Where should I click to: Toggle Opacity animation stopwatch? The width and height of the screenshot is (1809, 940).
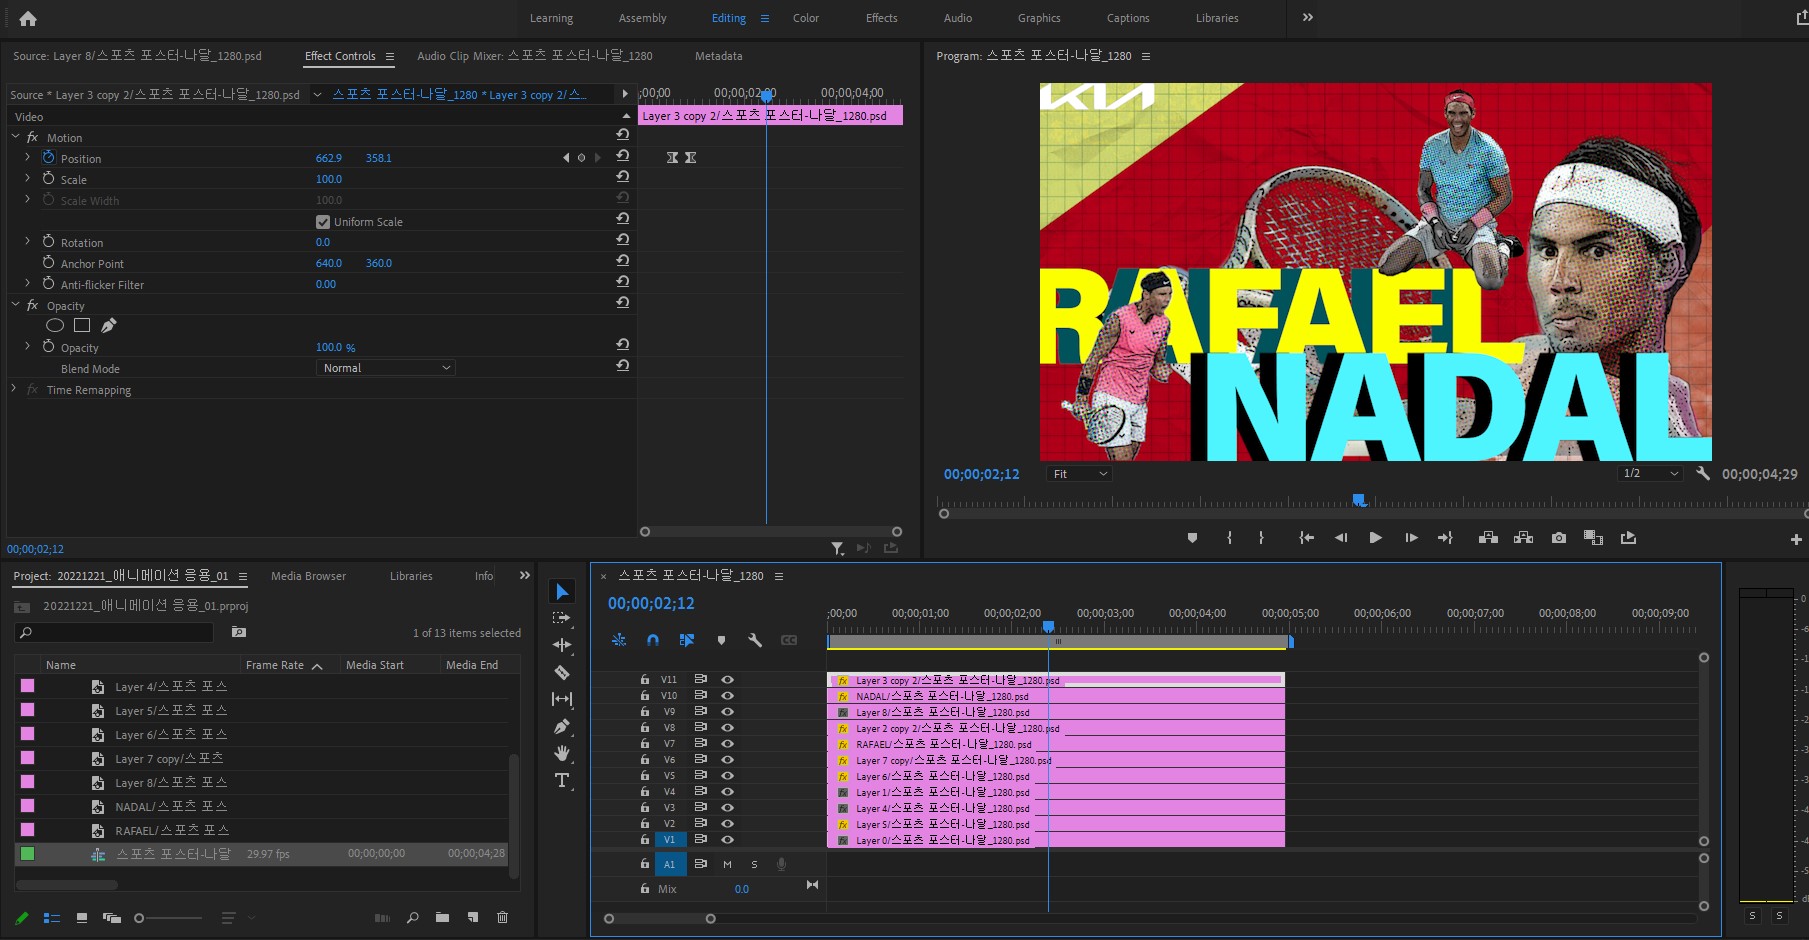[48, 347]
